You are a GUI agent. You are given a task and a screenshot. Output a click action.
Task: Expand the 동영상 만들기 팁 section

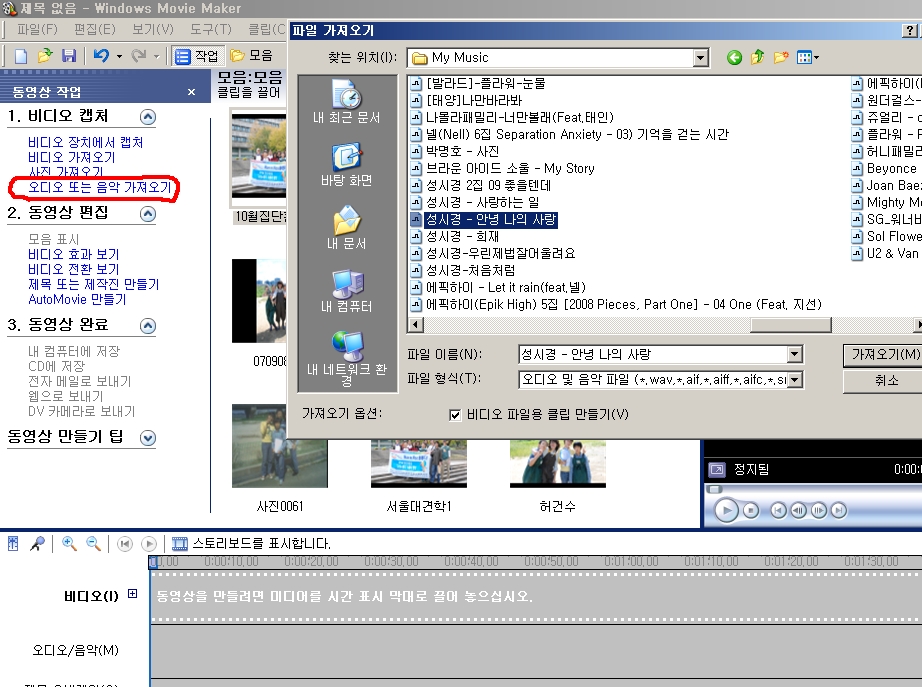(148, 438)
